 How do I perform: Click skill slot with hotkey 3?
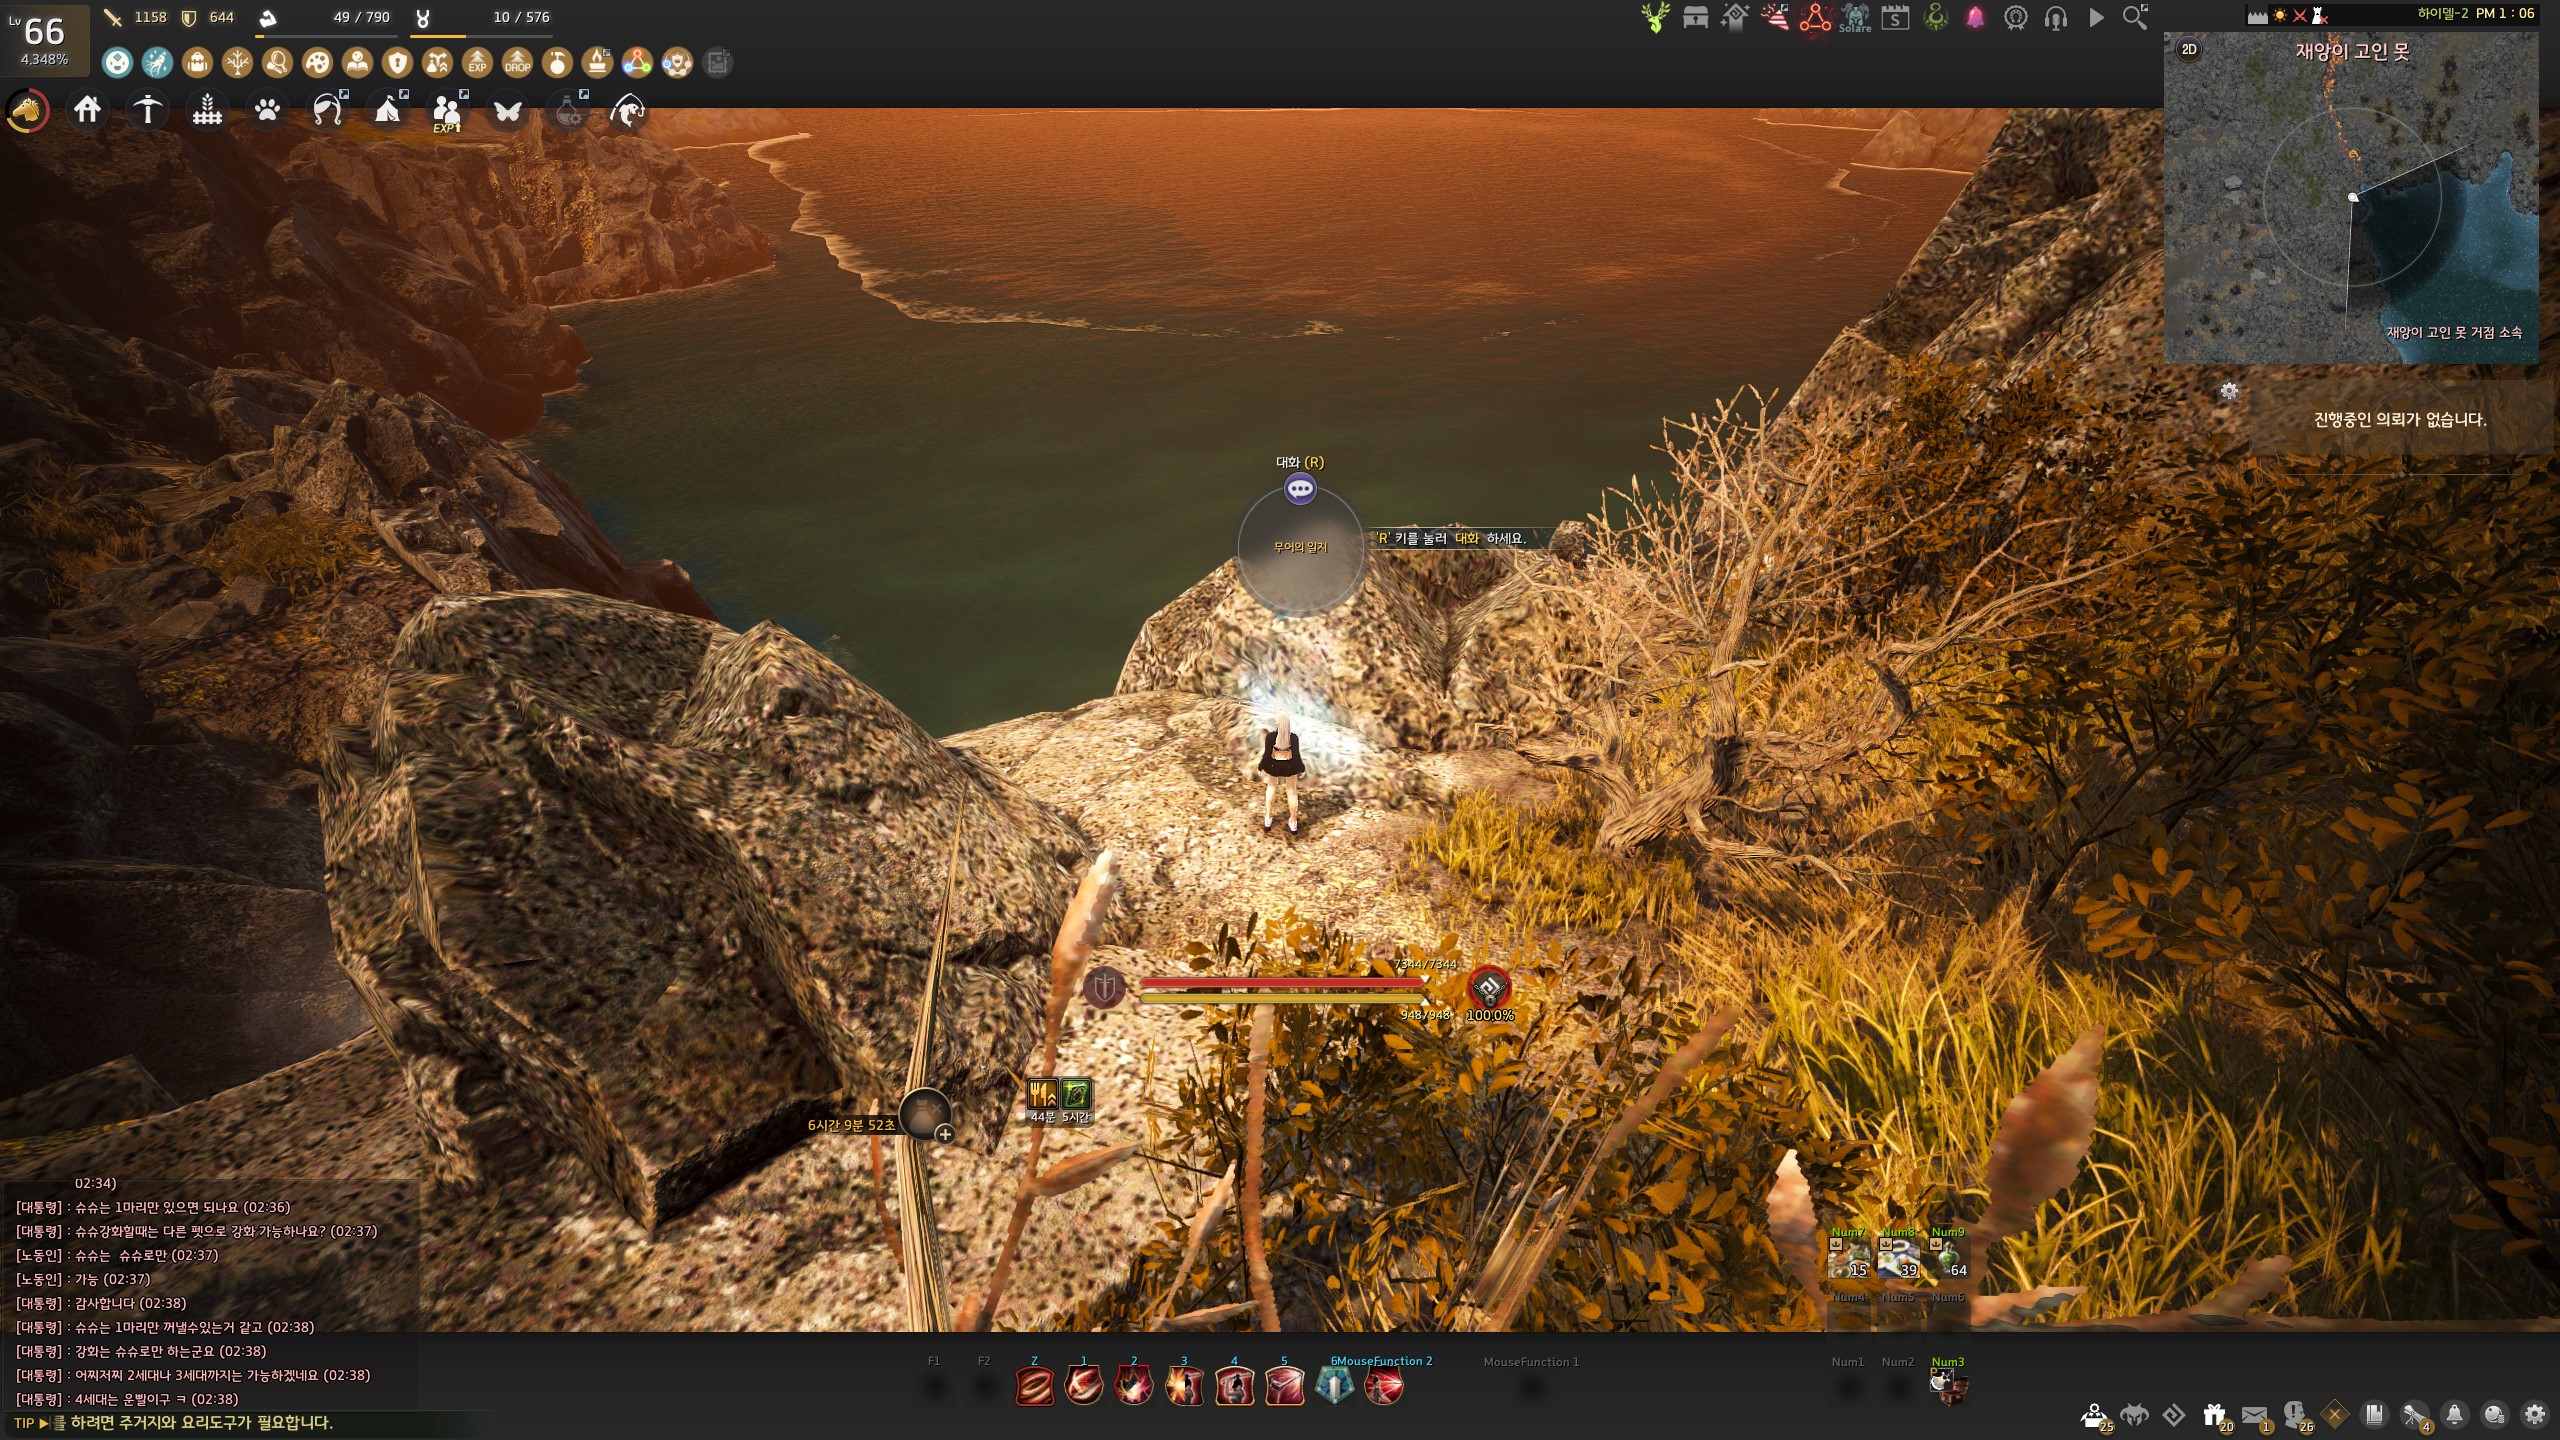(x=1184, y=1386)
